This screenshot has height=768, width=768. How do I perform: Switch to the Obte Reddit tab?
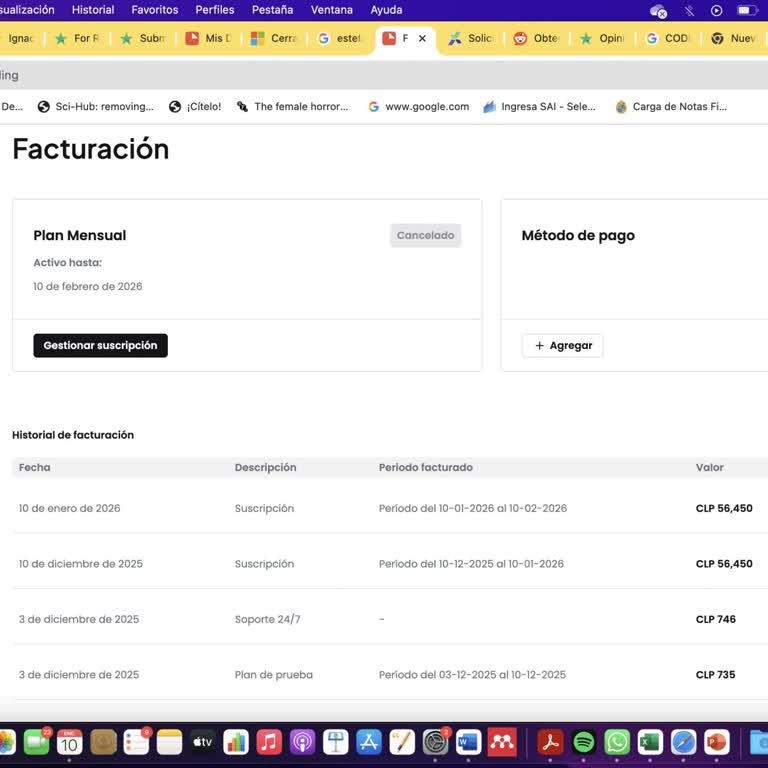[537, 38]
